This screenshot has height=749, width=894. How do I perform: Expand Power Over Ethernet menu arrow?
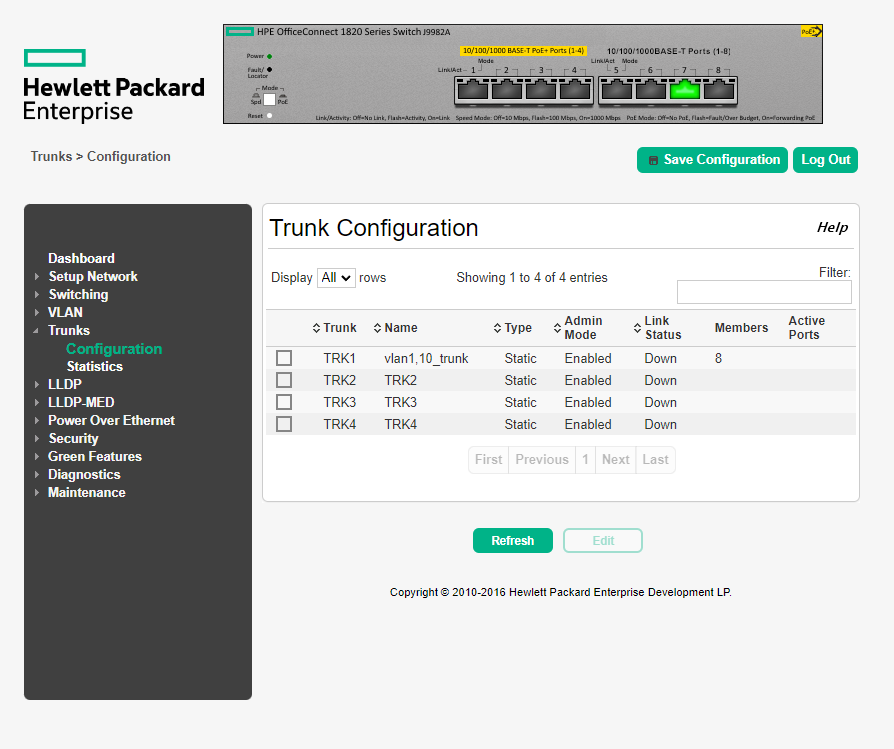point(37,421)
